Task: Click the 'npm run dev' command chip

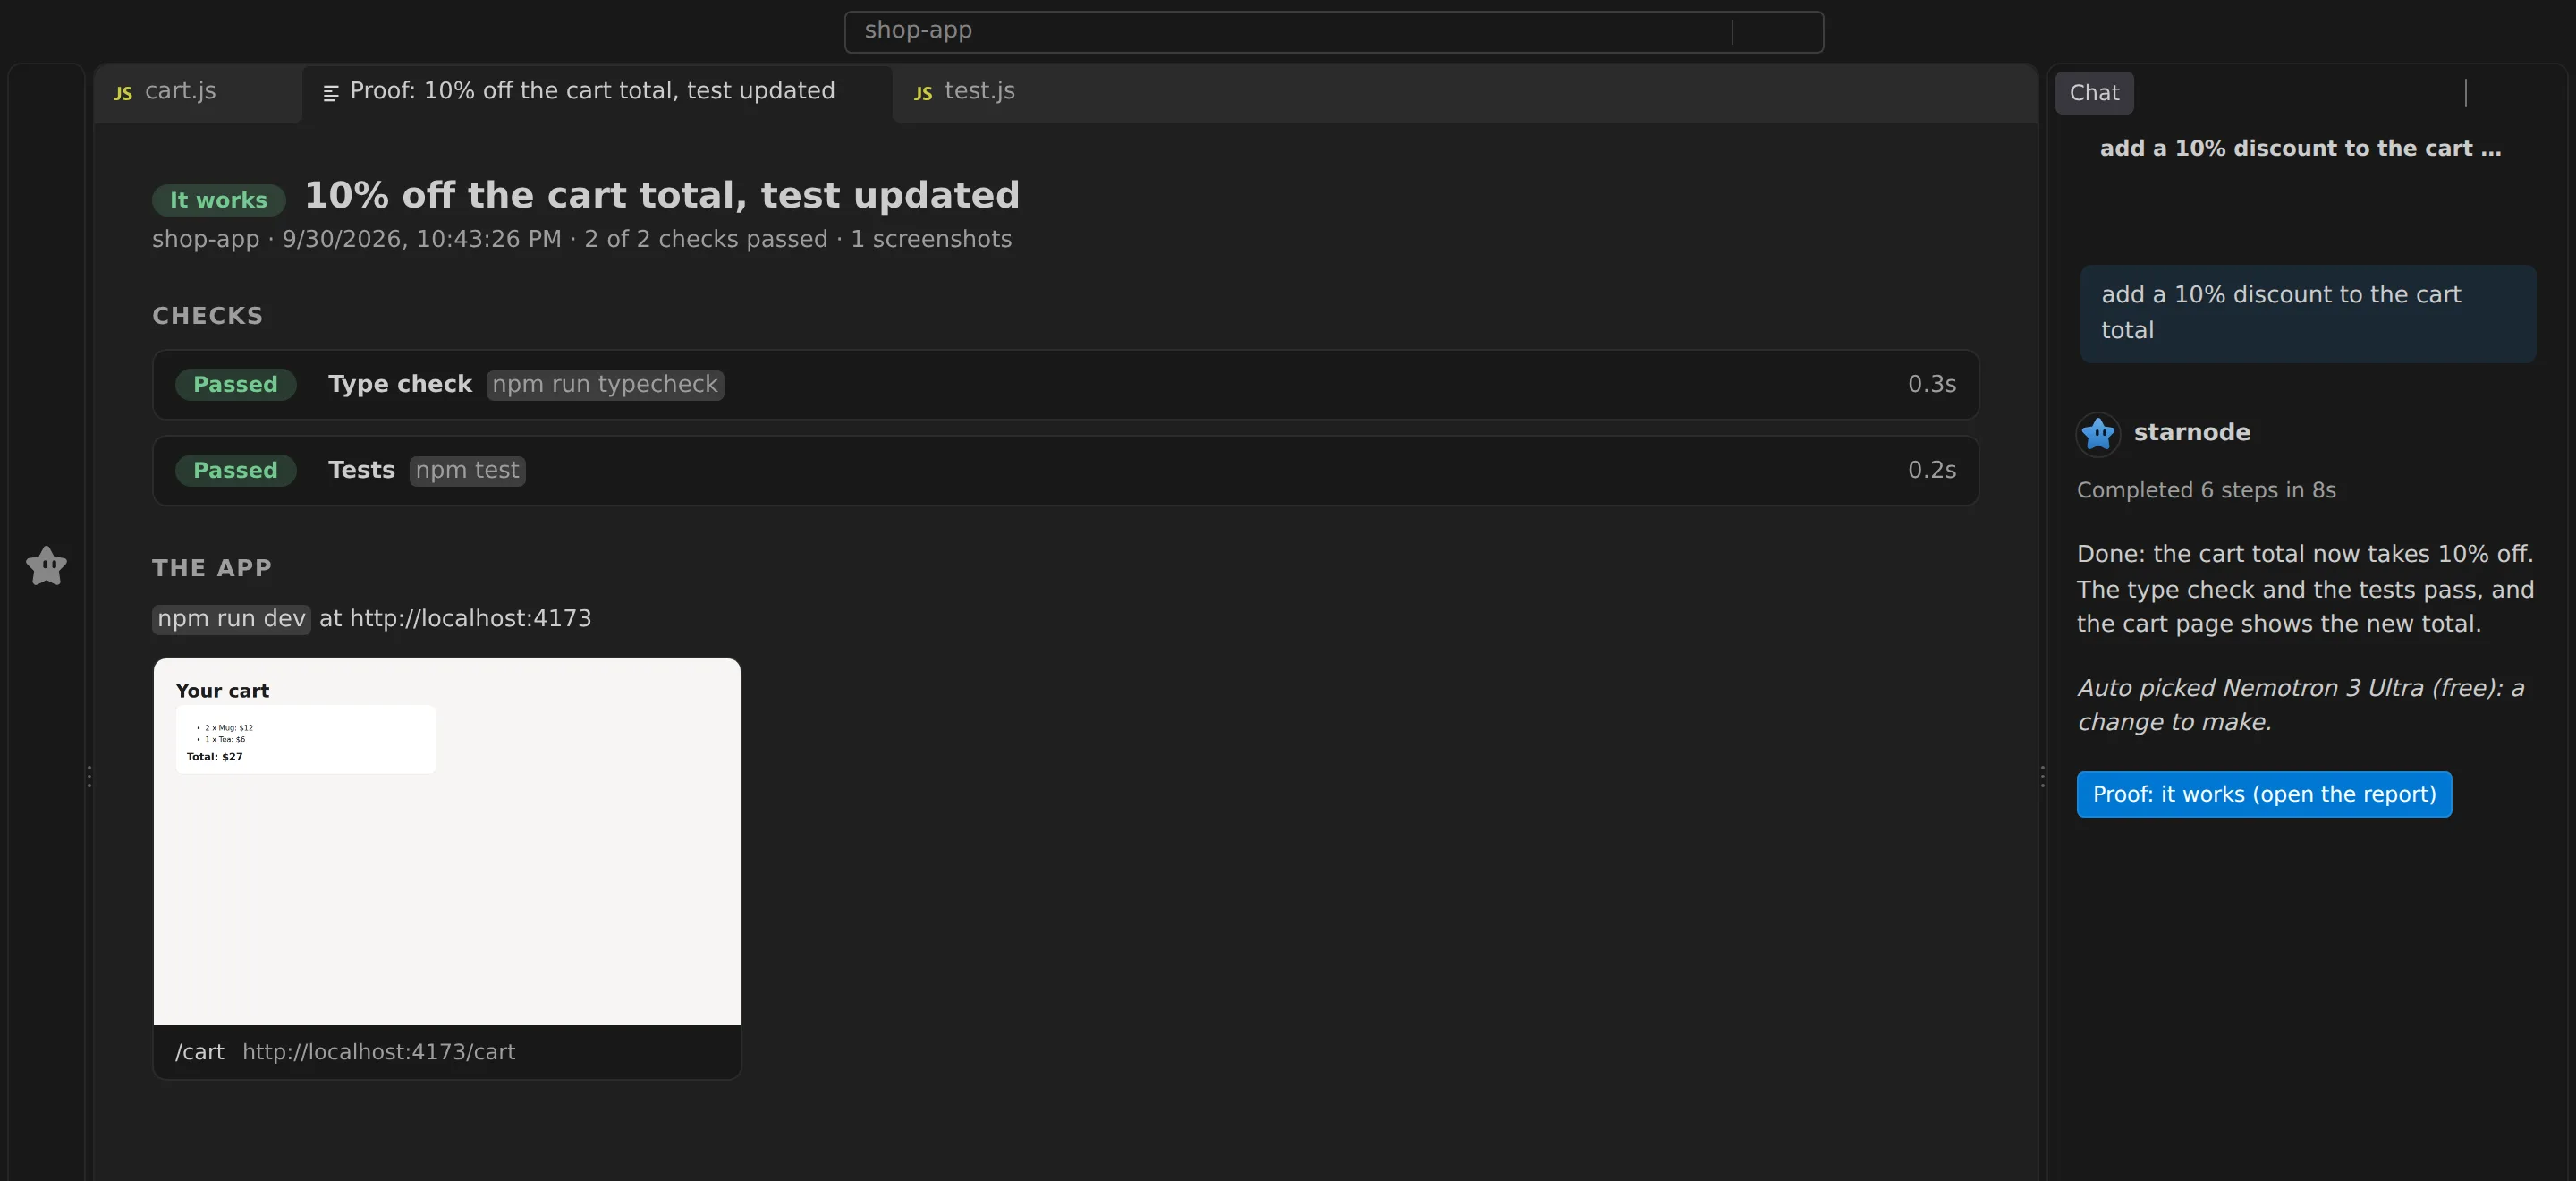Action: (231, 619)
